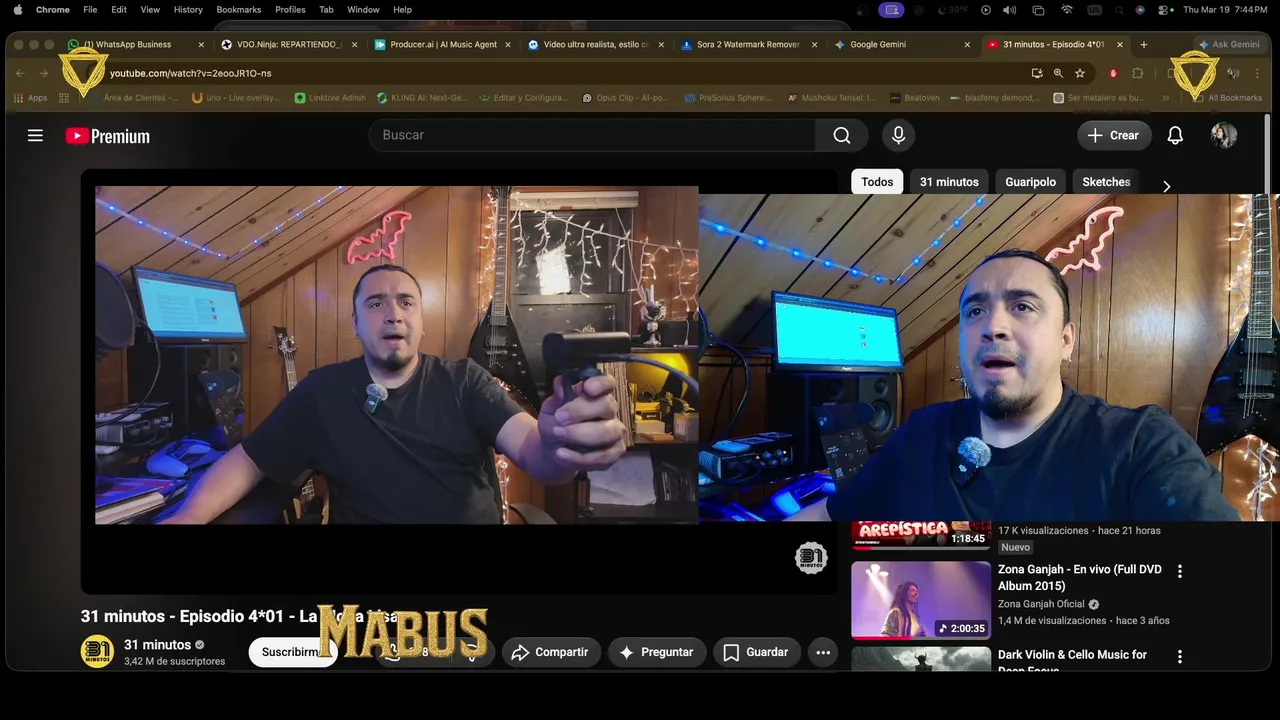Select the Sketches filter chip

coord(1106,182)
